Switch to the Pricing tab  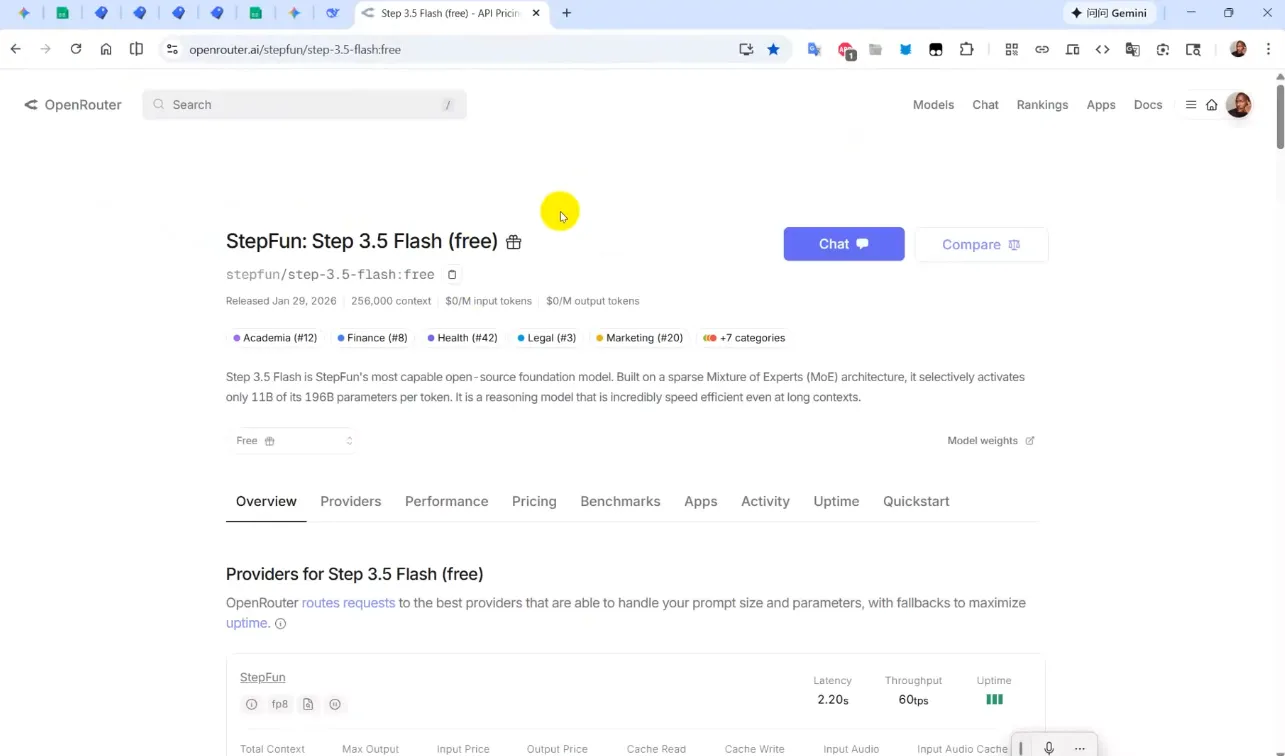point(533,501)
